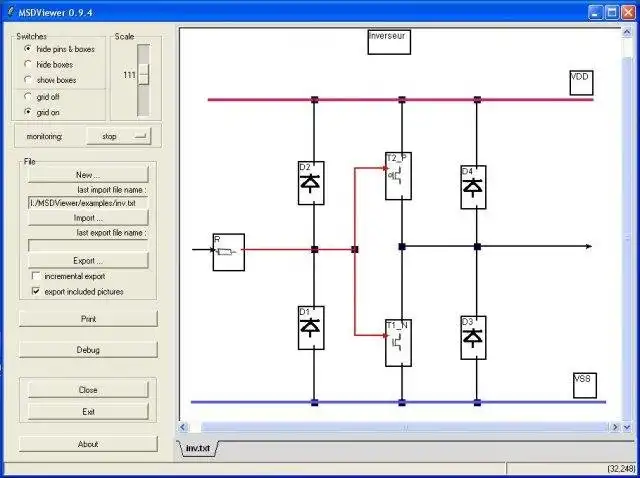
Task: Click the Import... button
Action: coord(88,218)
